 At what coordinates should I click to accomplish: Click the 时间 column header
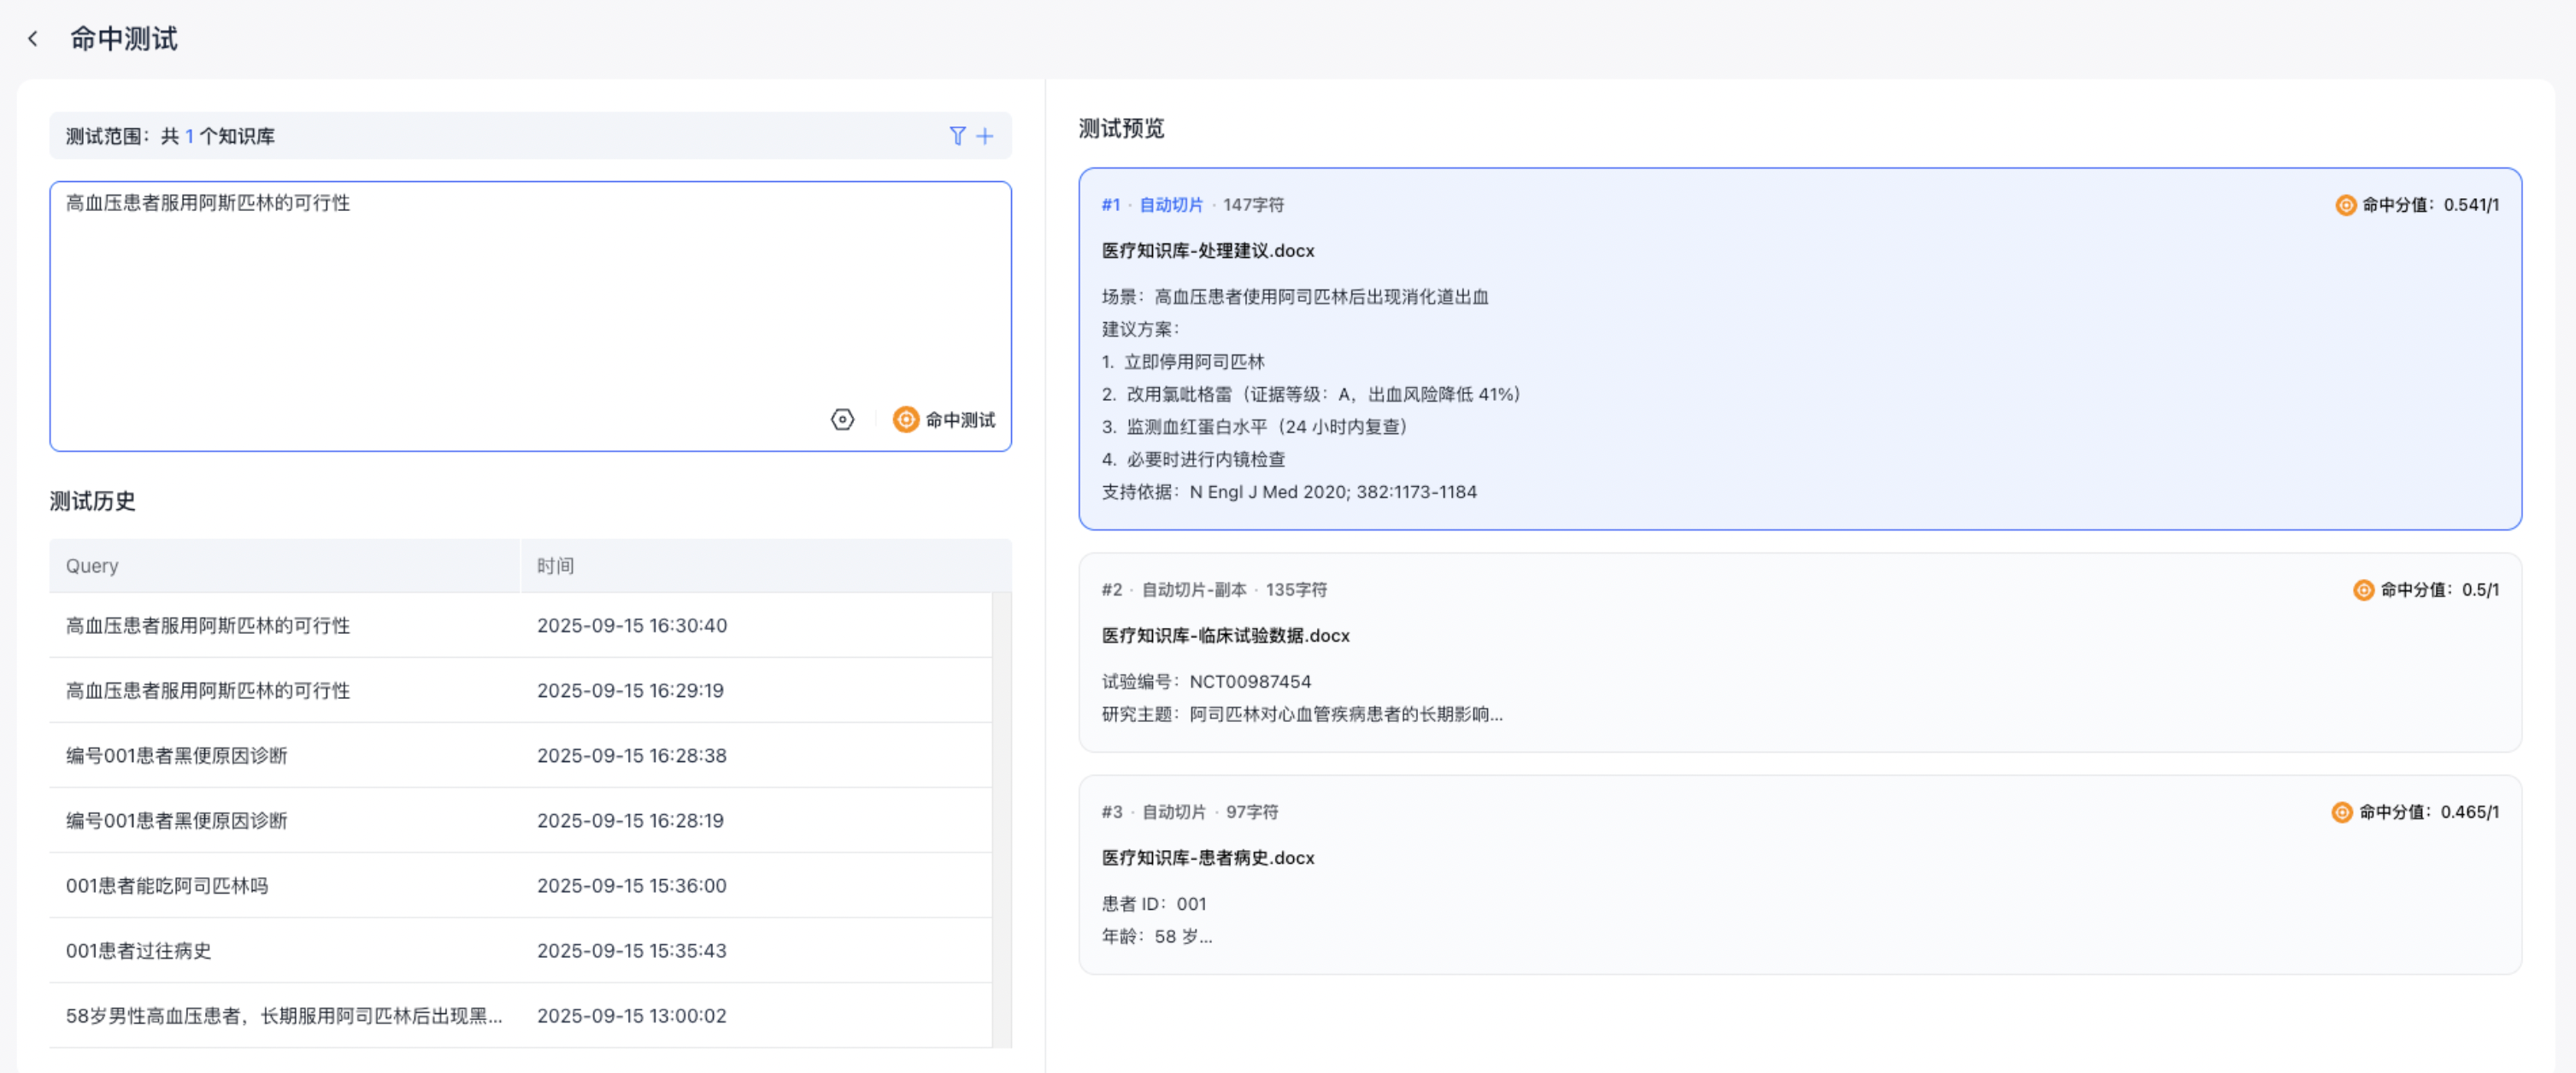pos(555,566)
